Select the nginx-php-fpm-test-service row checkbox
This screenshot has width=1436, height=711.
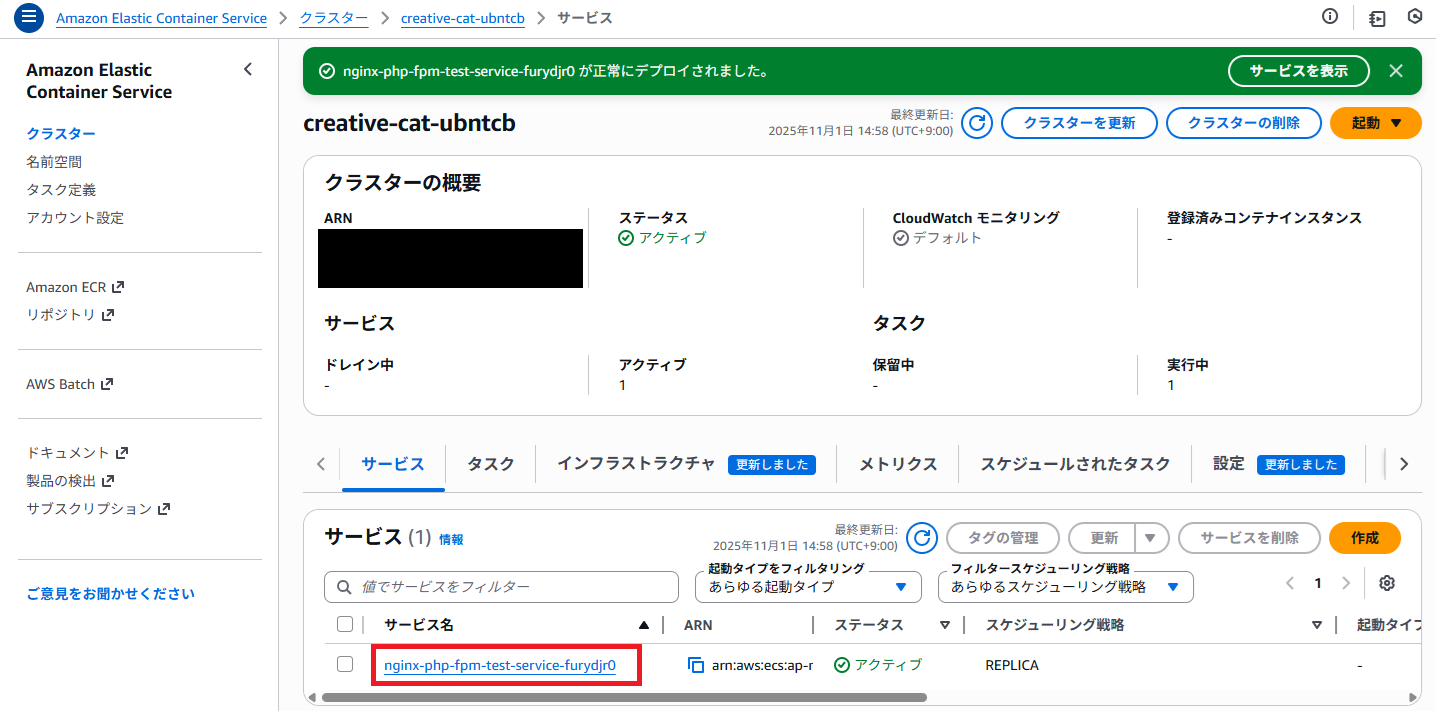345,665
